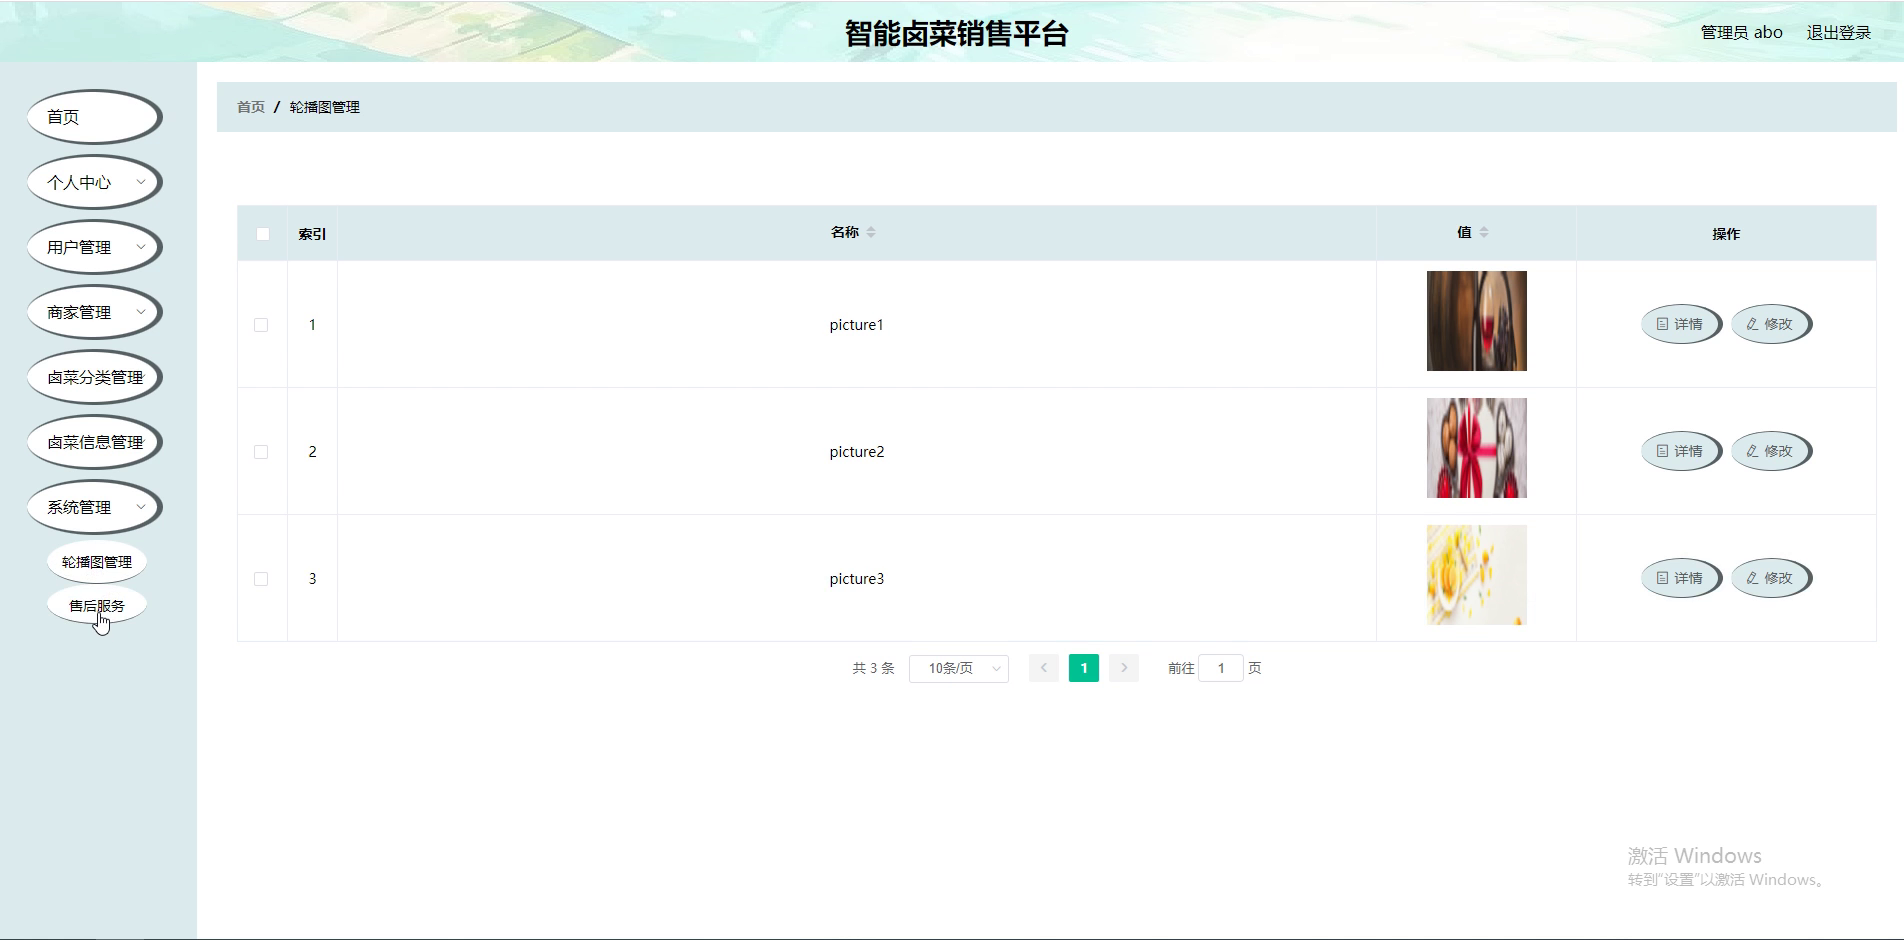Image resolution: width=1904 pixels, height=940 pixels.
Task: Open 卤菜信息管理 from the sidebar
Action: [94, 442]
